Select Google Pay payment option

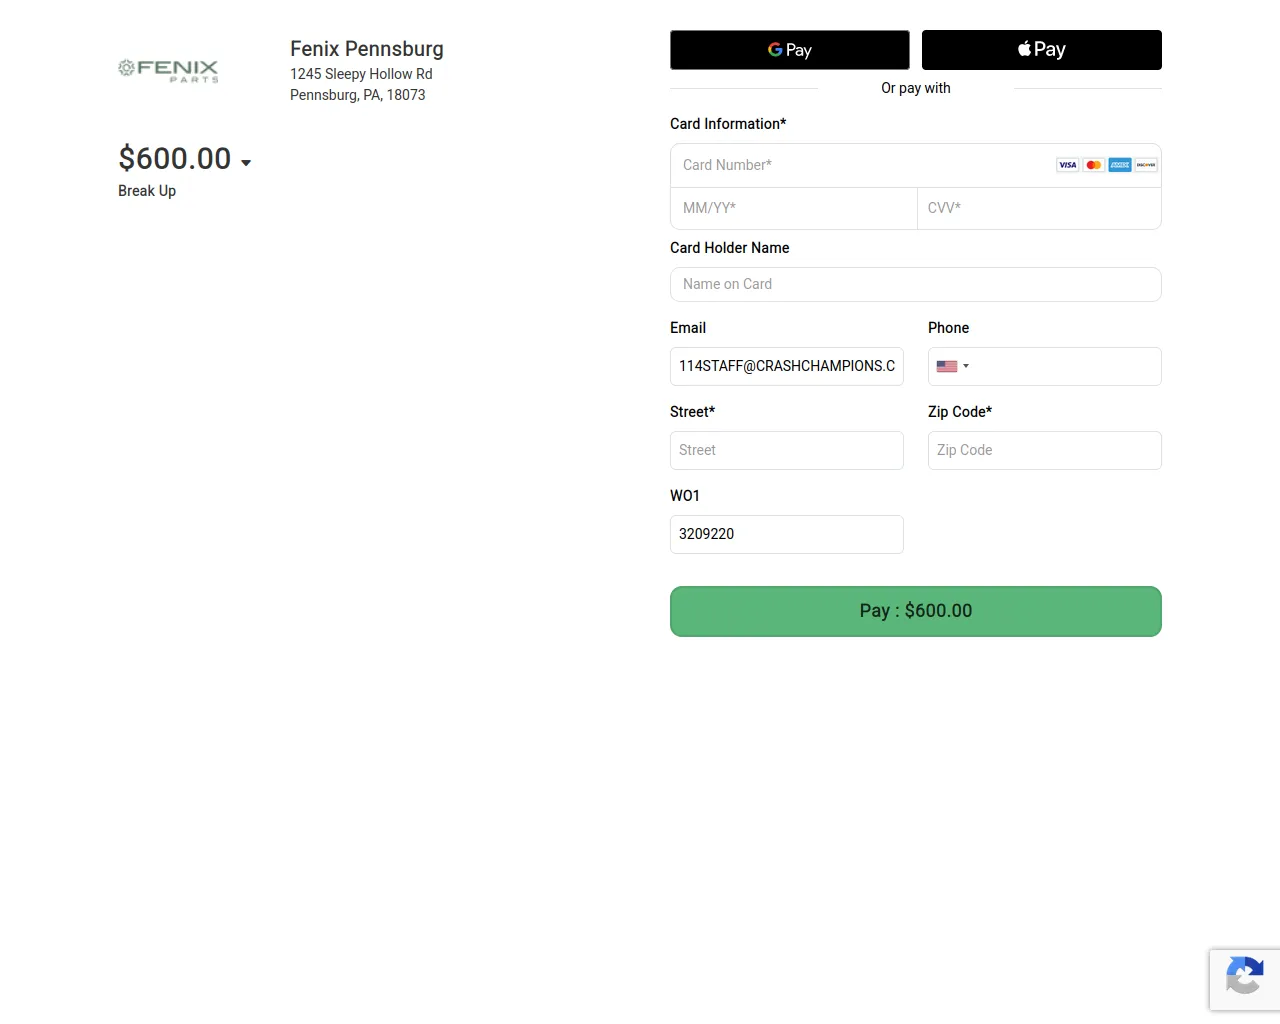pos(789,49)
